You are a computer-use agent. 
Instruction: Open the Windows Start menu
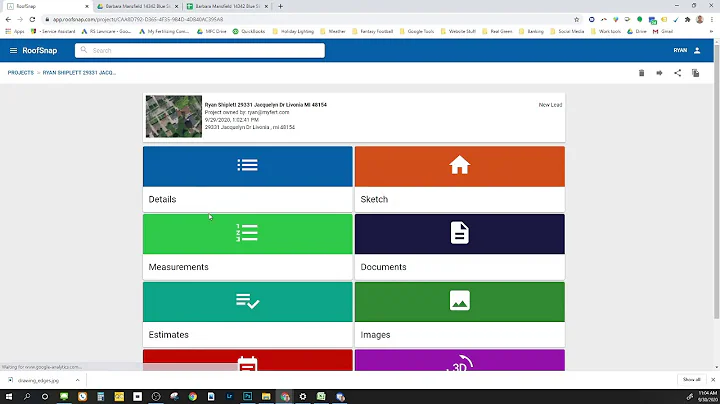click(x=9, y=397)
